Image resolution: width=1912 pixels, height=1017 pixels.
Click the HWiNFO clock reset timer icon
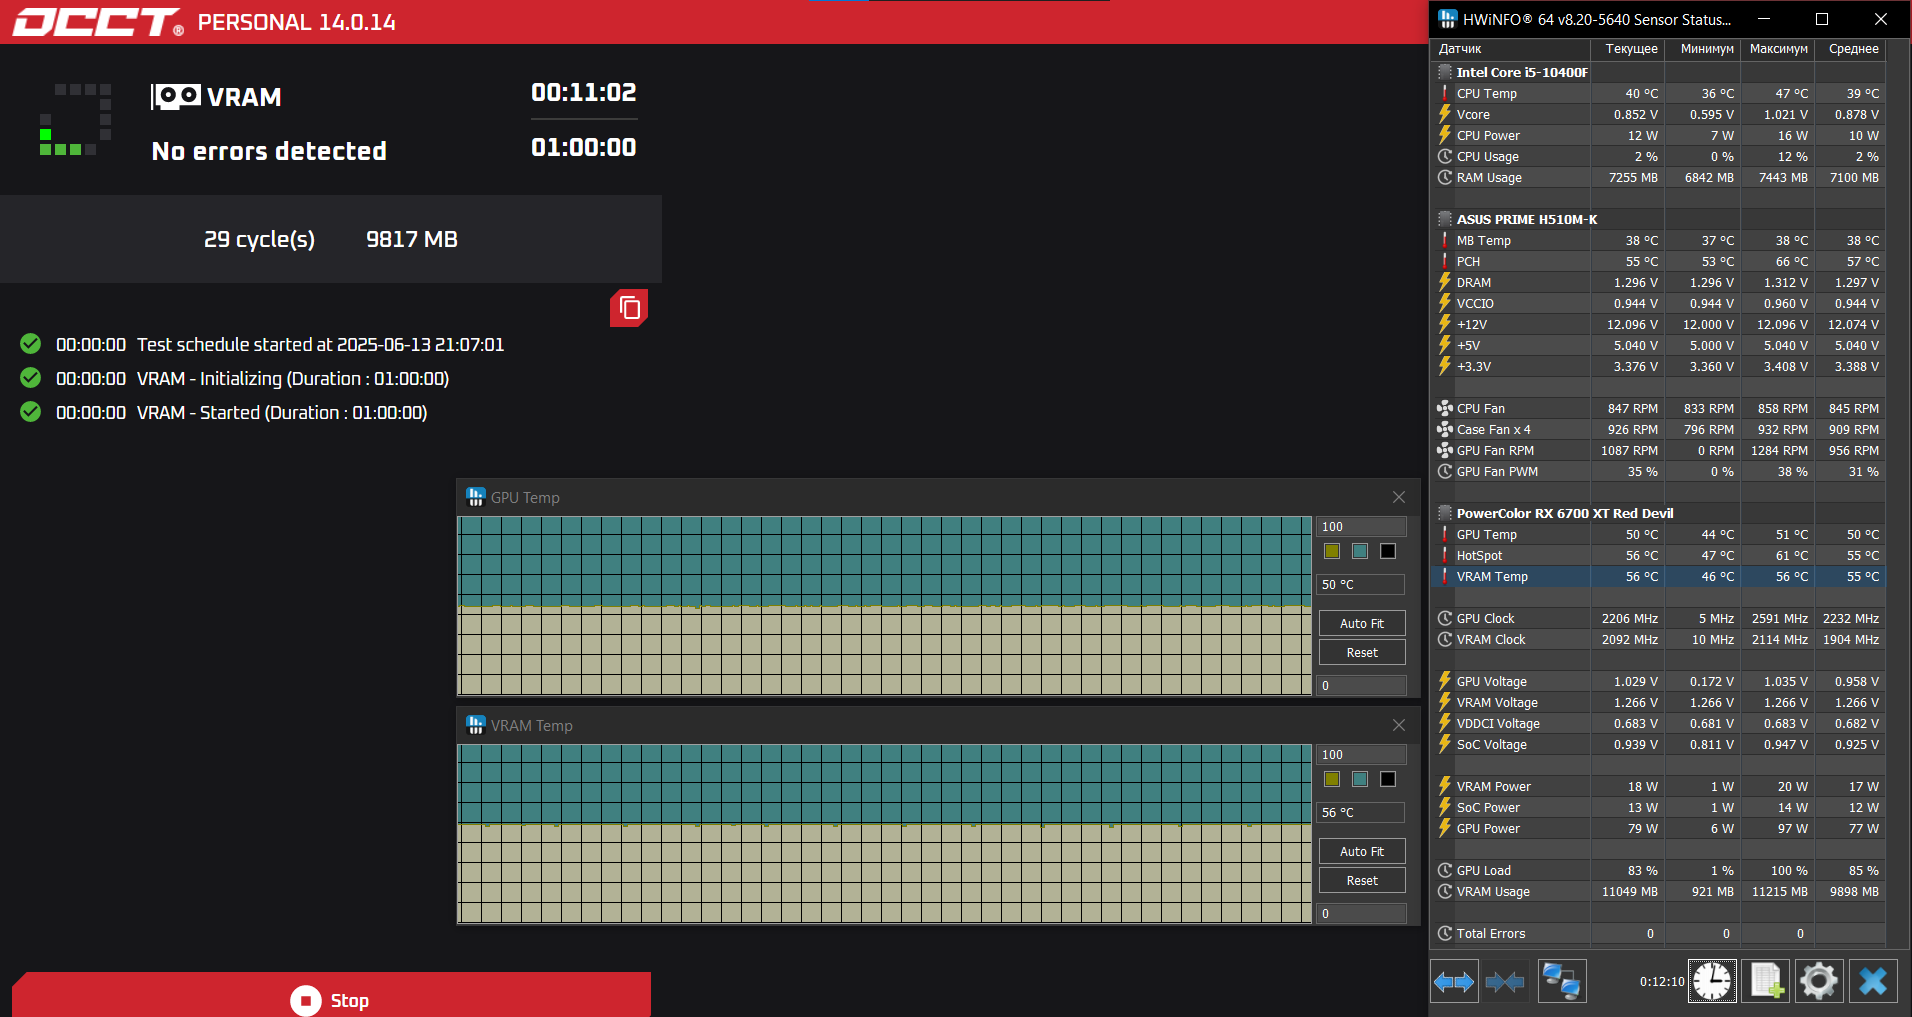[1712, 981]
